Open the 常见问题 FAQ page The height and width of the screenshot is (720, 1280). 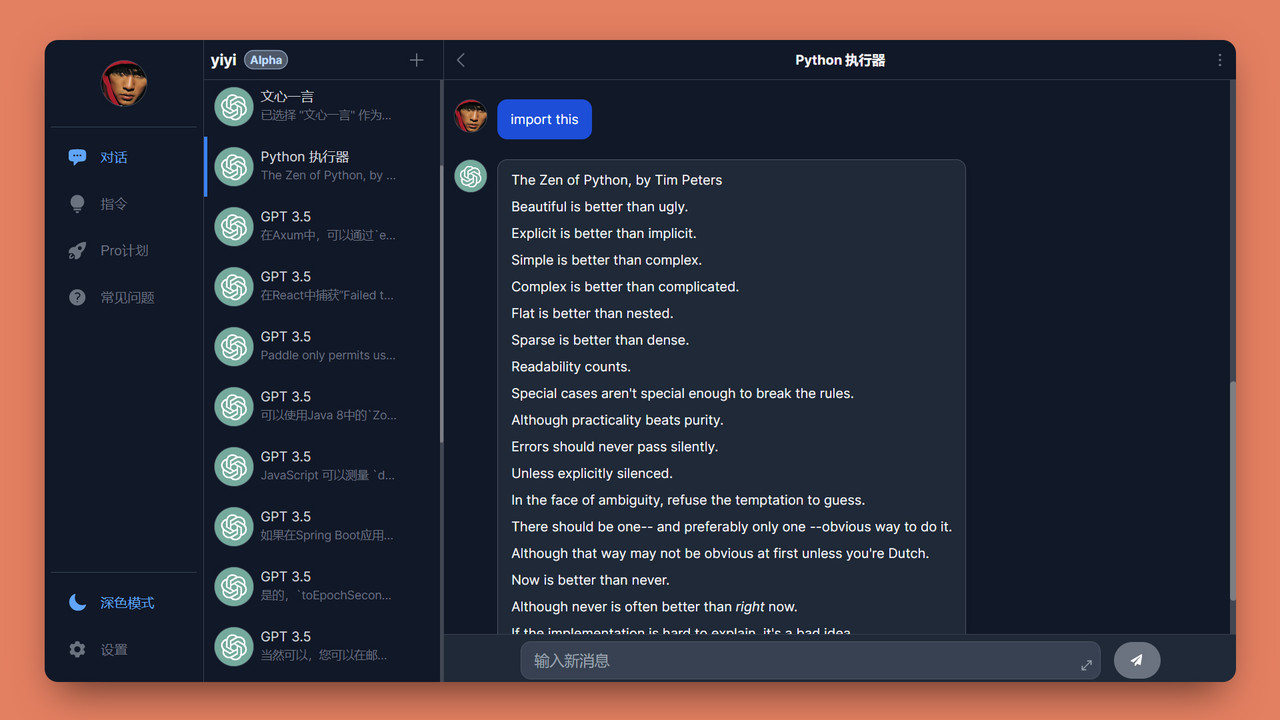124,297
